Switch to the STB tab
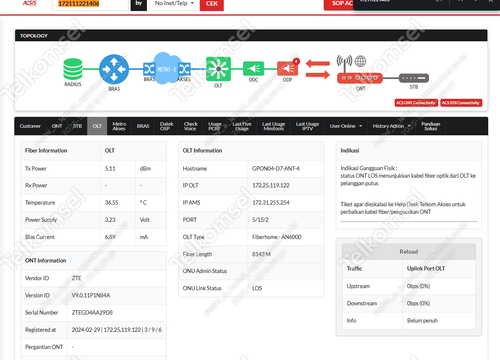The image size is (500, 360). (77, 126)
